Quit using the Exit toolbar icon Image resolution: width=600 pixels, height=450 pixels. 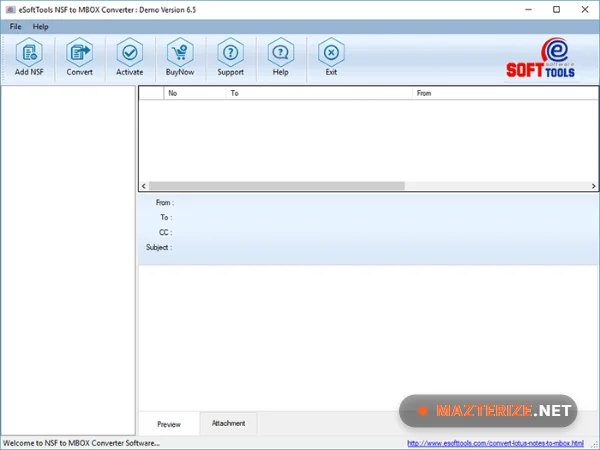click(x=331, y=57)
